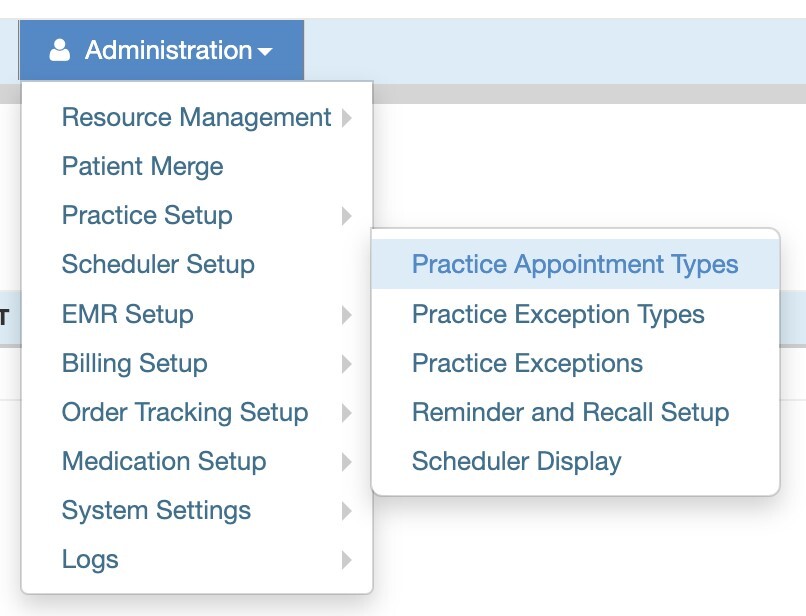
Task: Open Reminder and Recall Setup
Action: (x=570, y=412)
